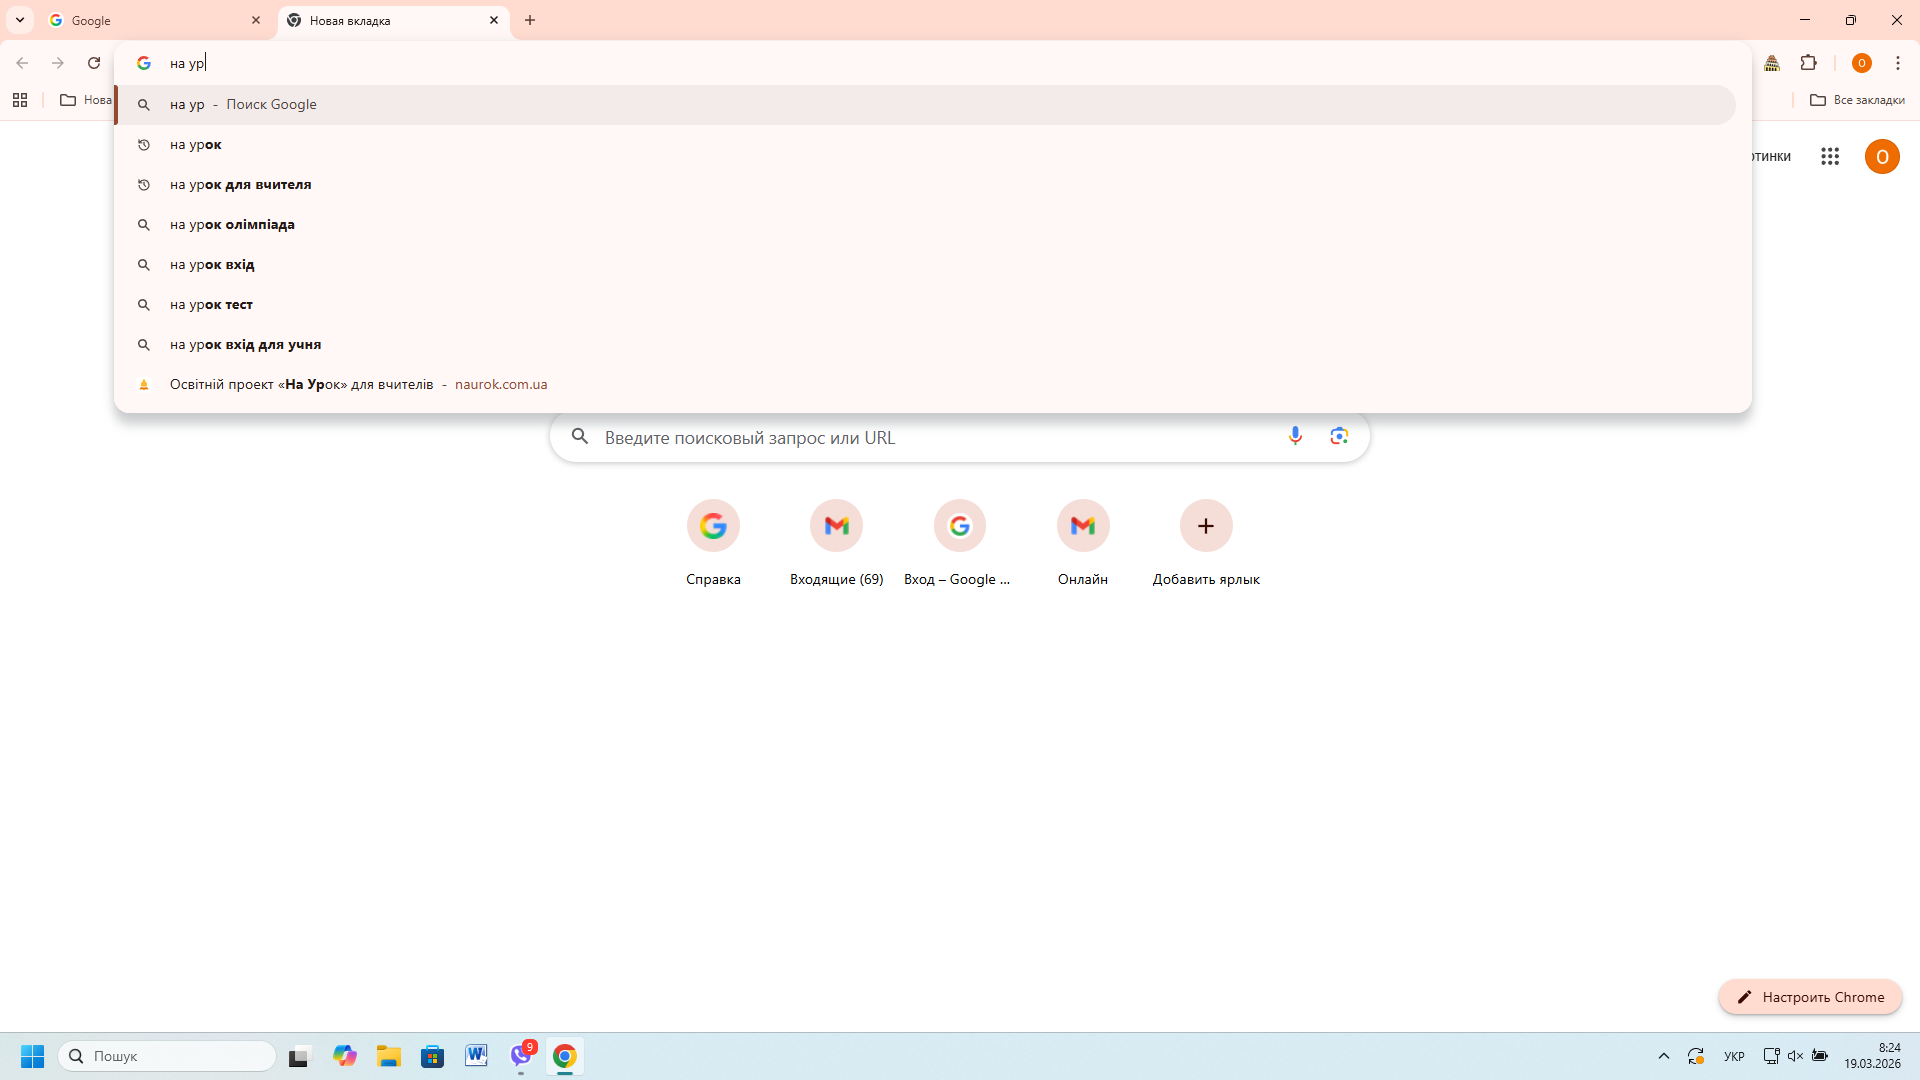Open the Все закладки bookmarks folder

1857,100
